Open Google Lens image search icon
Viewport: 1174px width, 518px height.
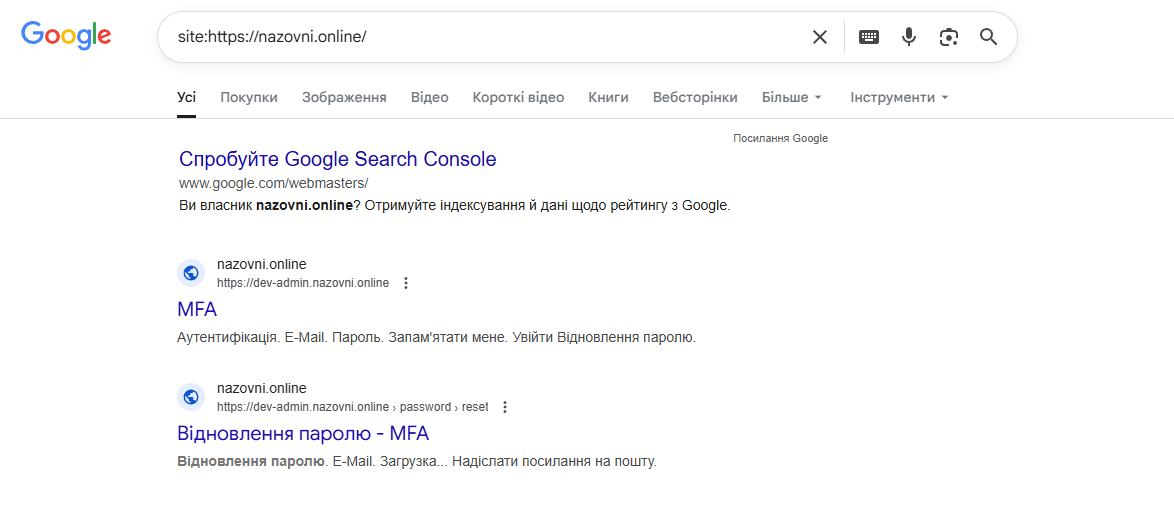point(949,37)
